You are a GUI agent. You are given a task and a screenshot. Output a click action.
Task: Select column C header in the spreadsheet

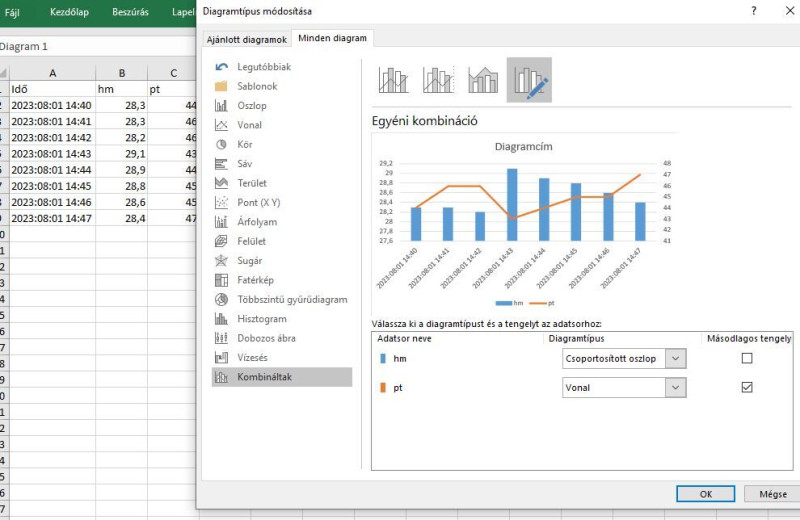pos(173,73)
